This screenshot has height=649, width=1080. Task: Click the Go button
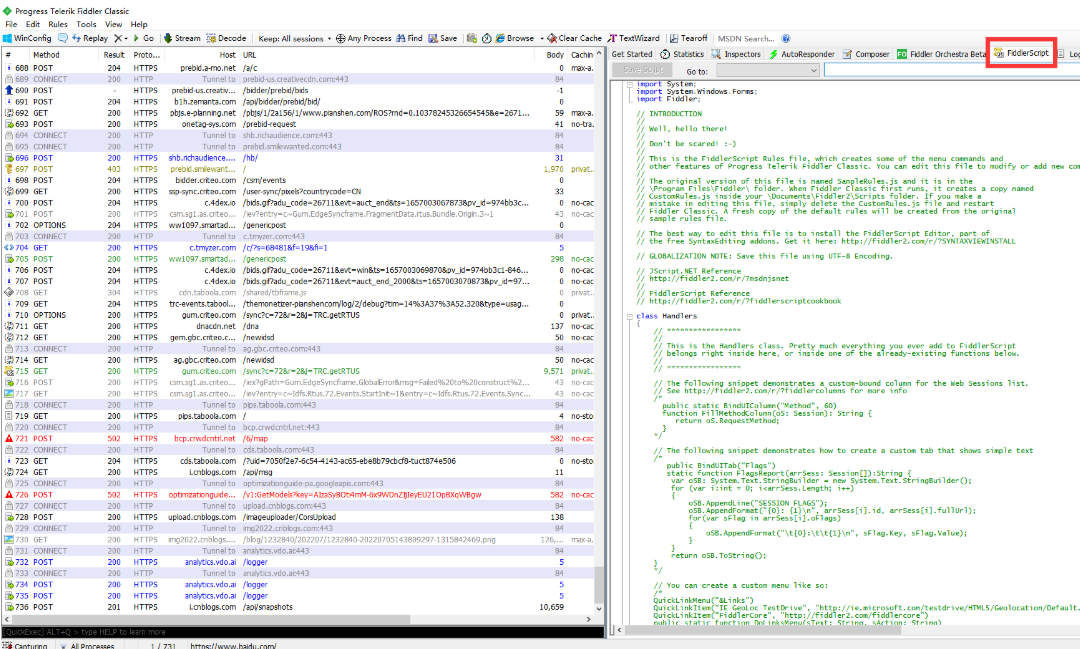point(143,39)
